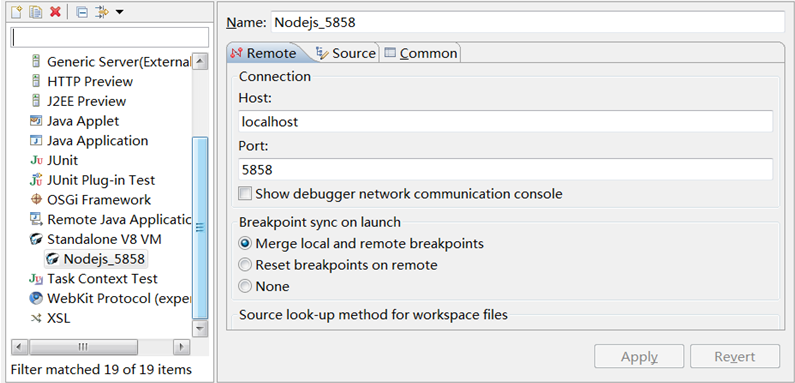
Task: Click the New launch configuration icon
Action: [x=17, y=12]
